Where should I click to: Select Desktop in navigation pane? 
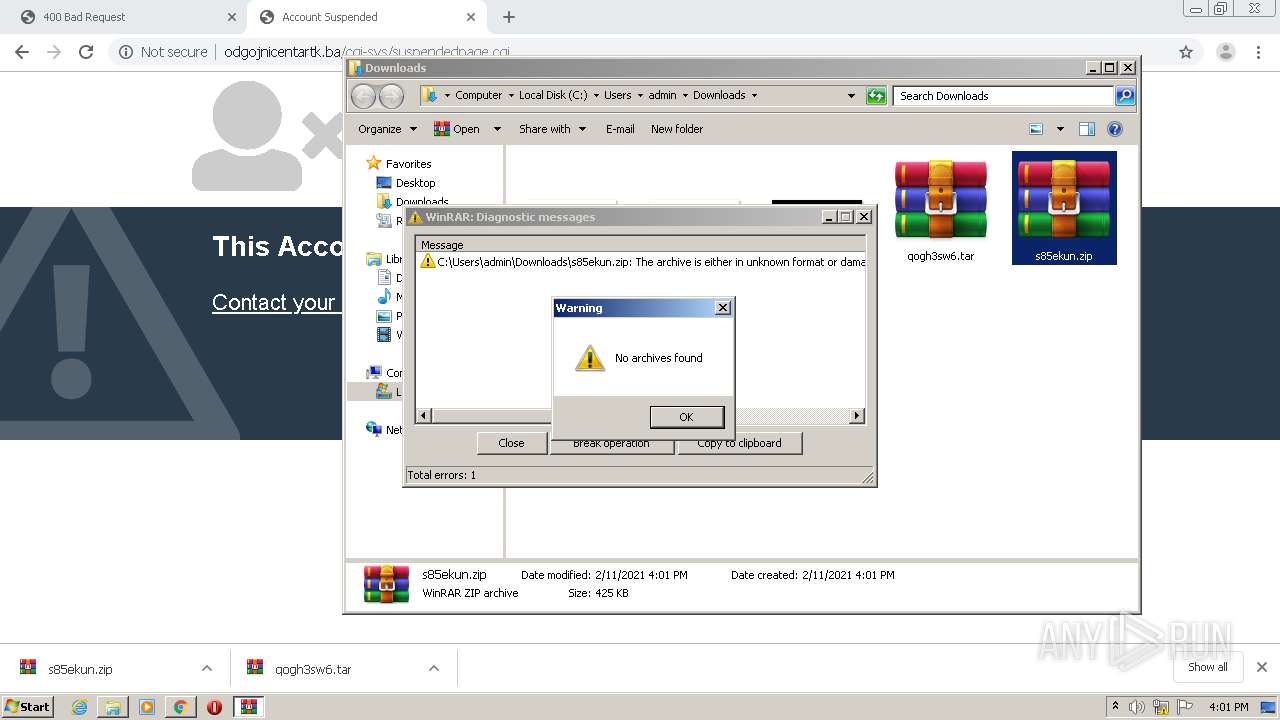415,183
